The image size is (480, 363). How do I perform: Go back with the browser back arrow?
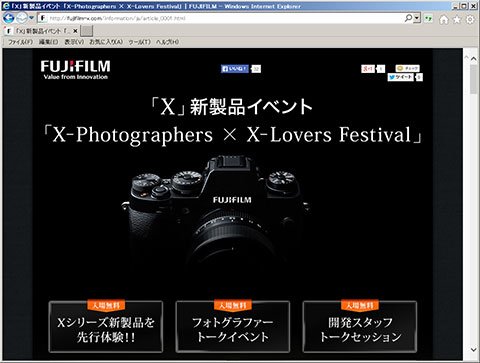coord(8,18)
